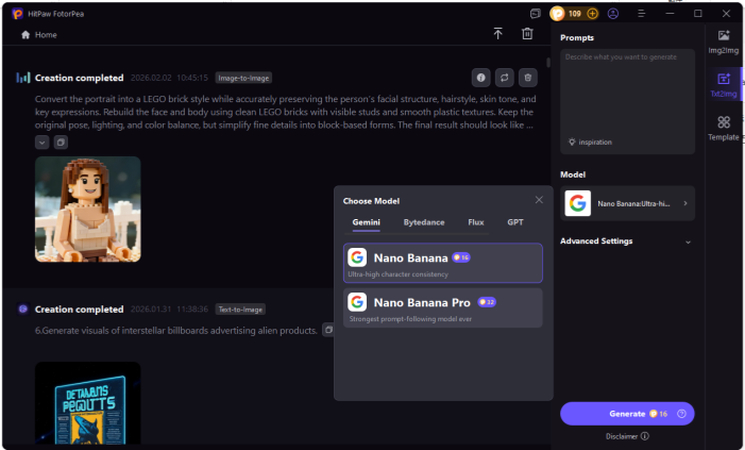Expand the full LEGO prompt text
Image resolution: width=745 pixels, height=450 pixels.
point(42,142)
